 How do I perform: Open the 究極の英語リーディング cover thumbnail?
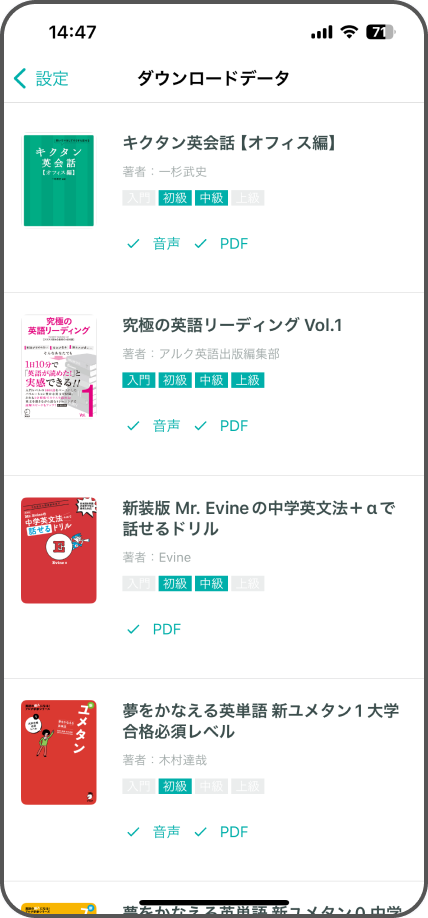click(59, 366)
